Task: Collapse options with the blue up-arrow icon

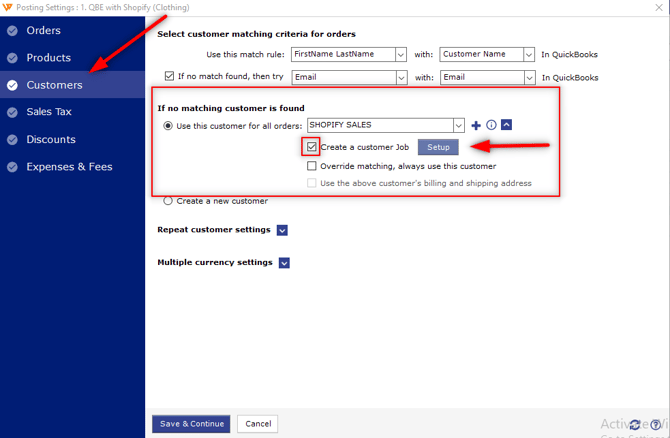Action: point(506,125)
